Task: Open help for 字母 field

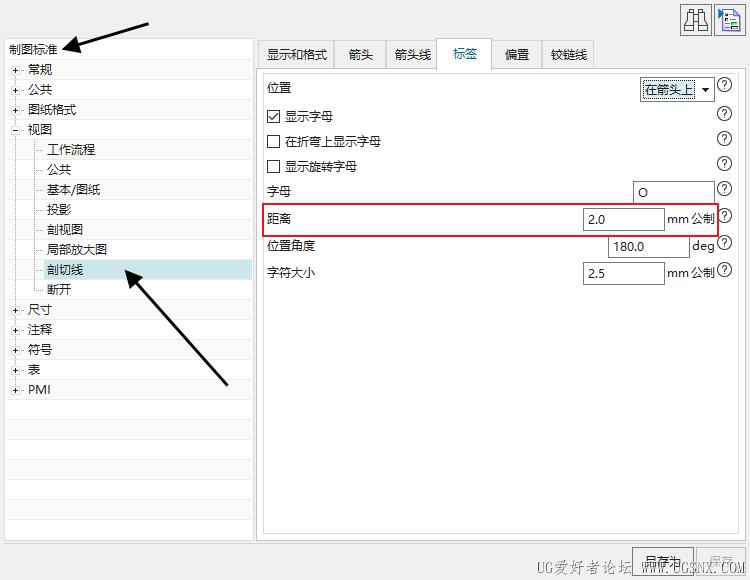Action: tap(725, 189)
